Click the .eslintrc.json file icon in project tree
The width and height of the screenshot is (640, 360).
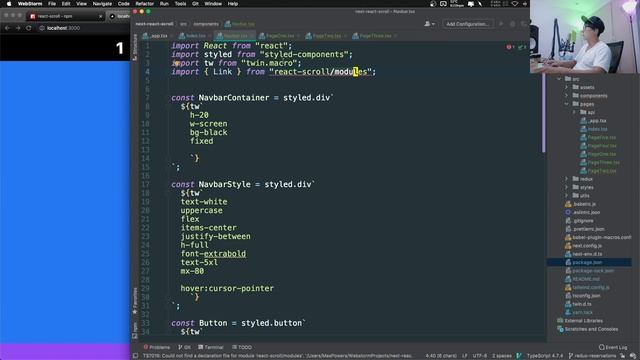pos(568,212)
